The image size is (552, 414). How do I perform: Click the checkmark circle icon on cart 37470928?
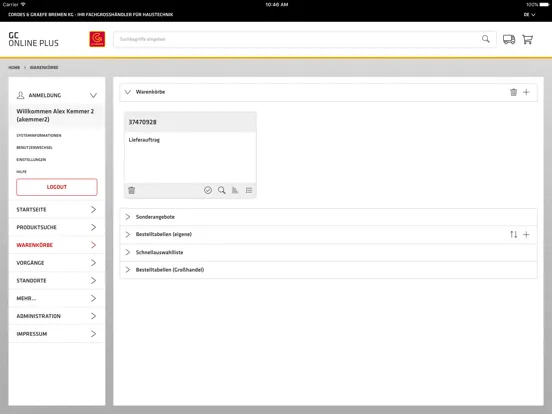pyautogui.click(x=208, y=190)
